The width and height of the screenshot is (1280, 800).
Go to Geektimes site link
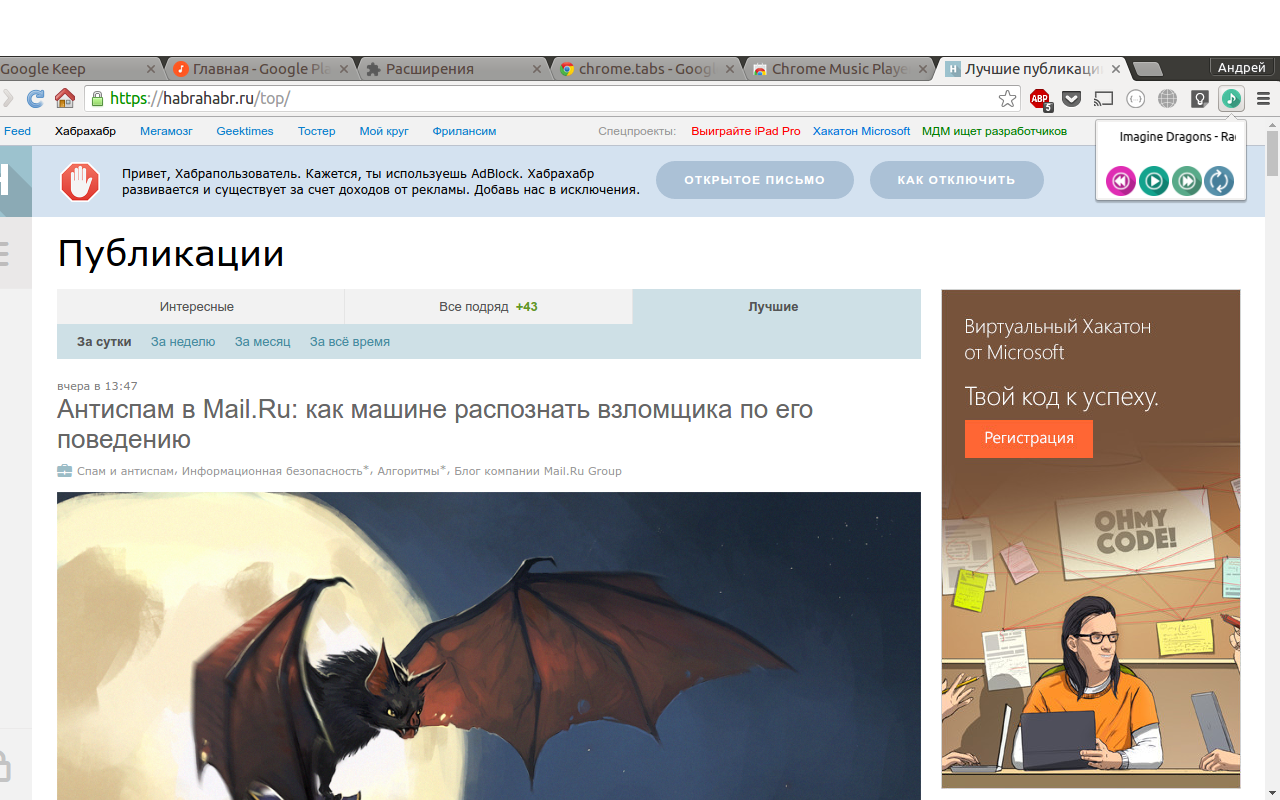click(245, 131)
